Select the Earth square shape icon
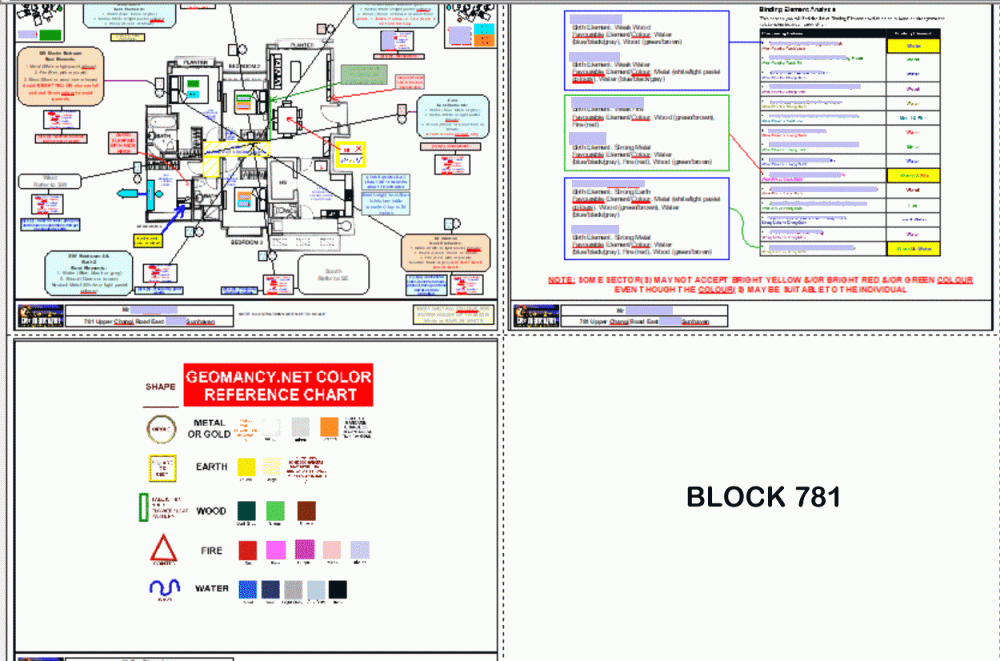1000x661 pixels. [162, 467]
